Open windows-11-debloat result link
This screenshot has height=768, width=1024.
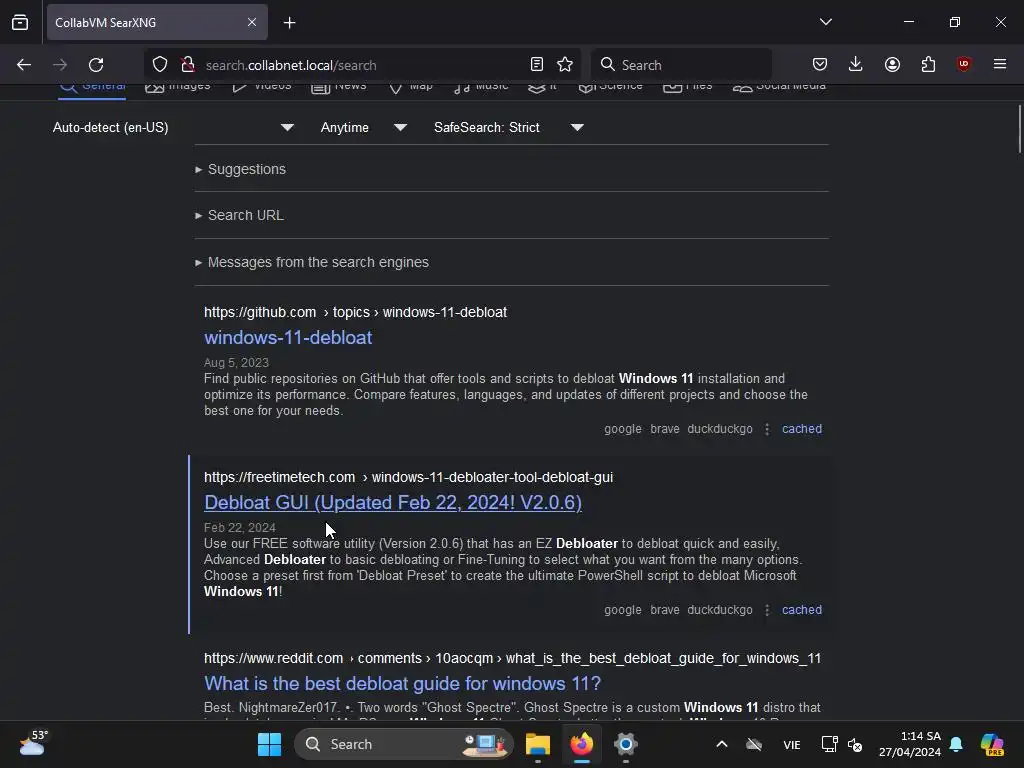click(x=288, y=338)
